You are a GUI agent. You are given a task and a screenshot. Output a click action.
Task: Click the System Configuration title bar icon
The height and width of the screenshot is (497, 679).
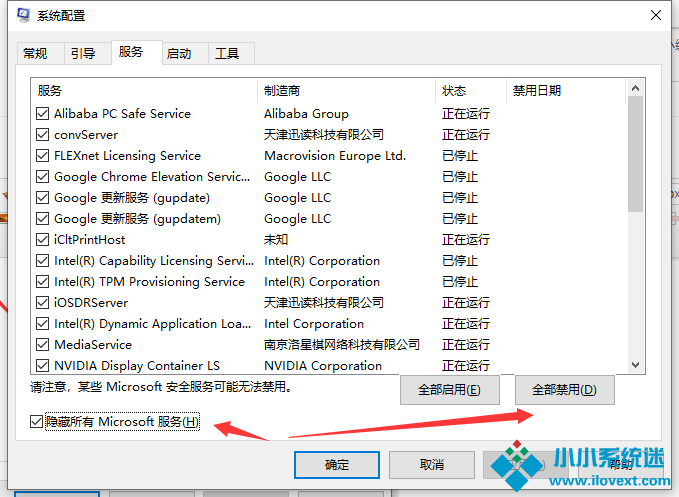[23, 15]
